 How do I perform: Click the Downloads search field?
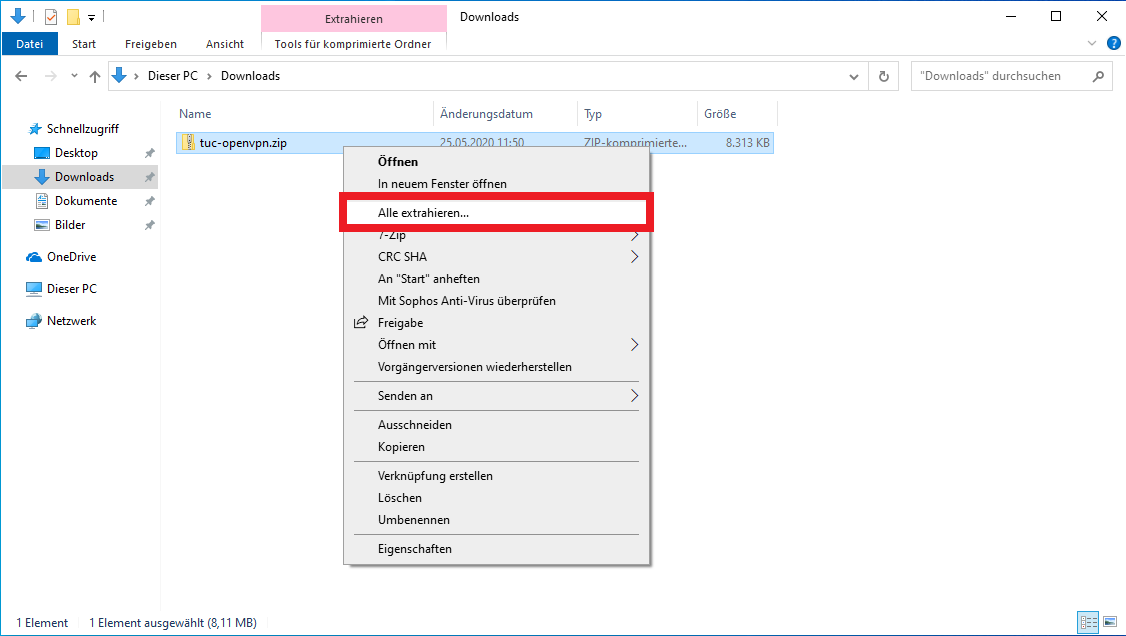click(1003, 76)
